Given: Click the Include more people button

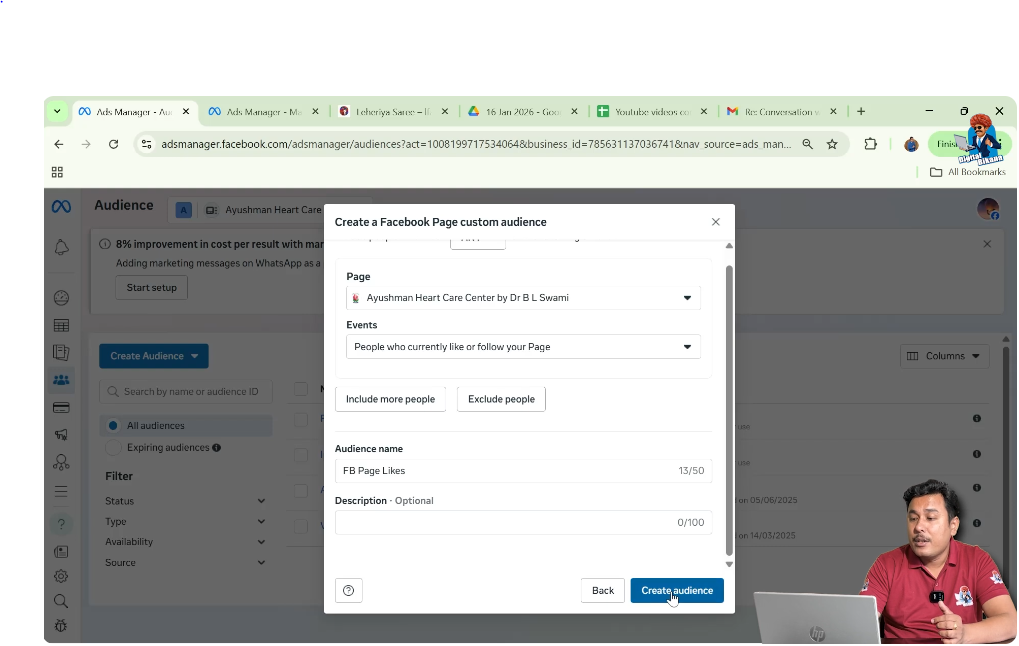Looking at the screenshot, I should pos(390,398).
